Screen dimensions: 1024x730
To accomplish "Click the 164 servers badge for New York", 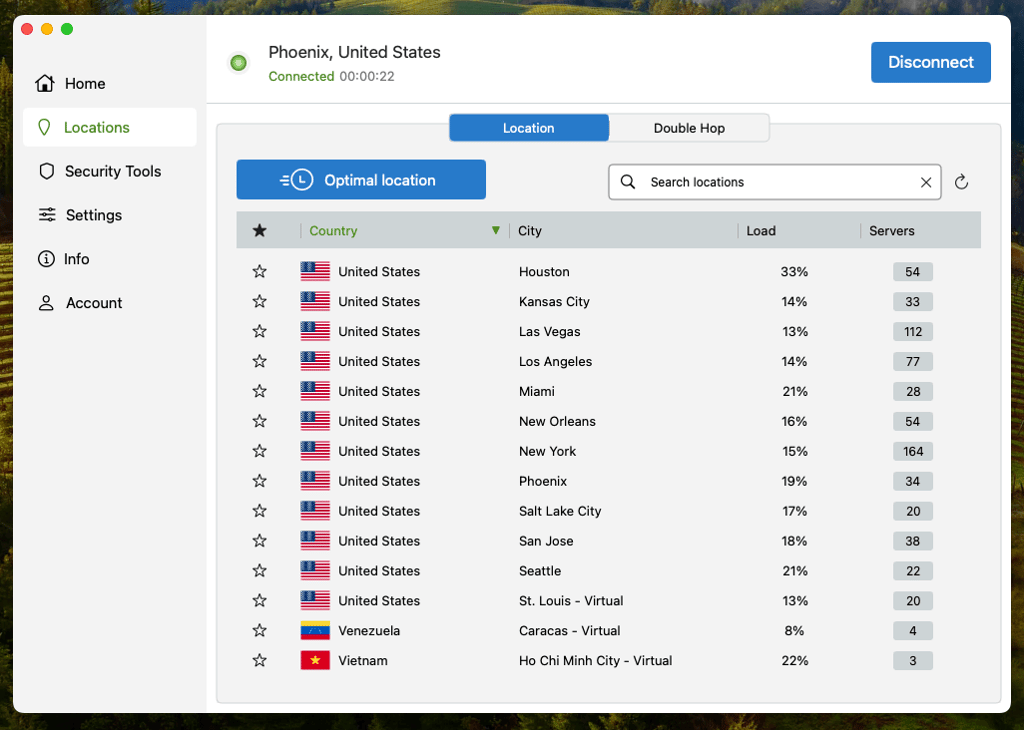I will click(x=913, y=451).
